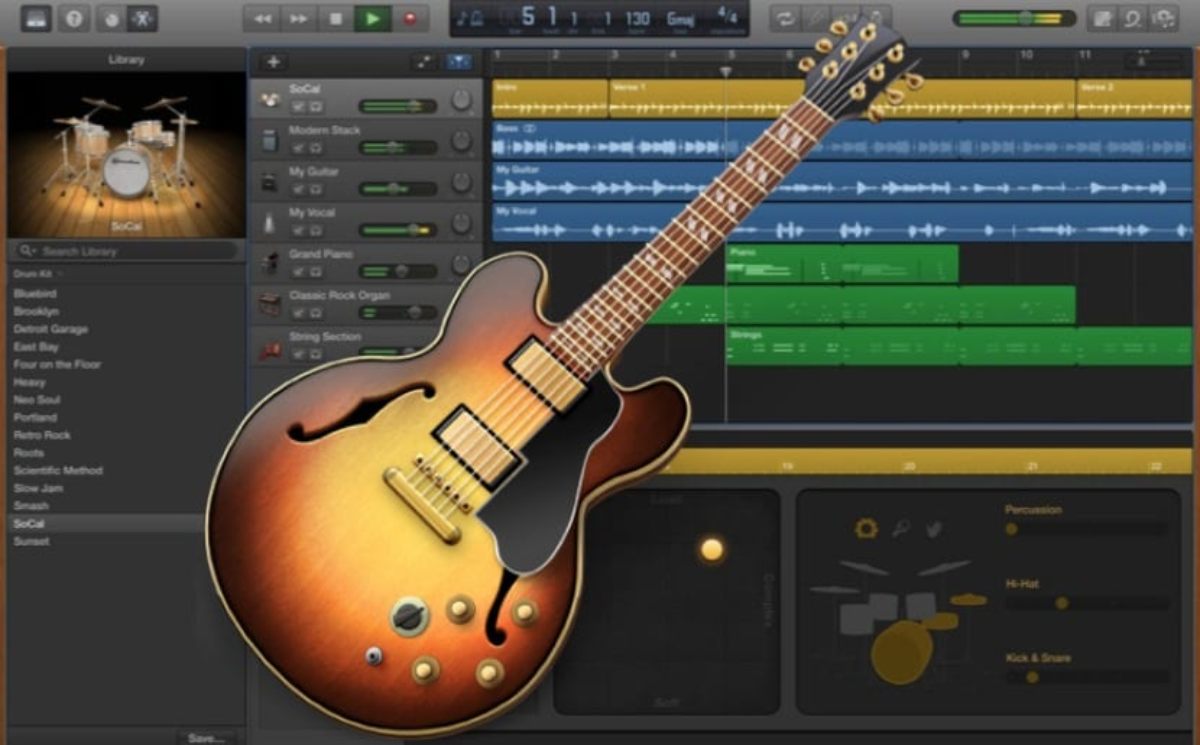Select the SoCal drum track icon
Image resolution: width=1200 pixels, height=745 pixels.
270,98
